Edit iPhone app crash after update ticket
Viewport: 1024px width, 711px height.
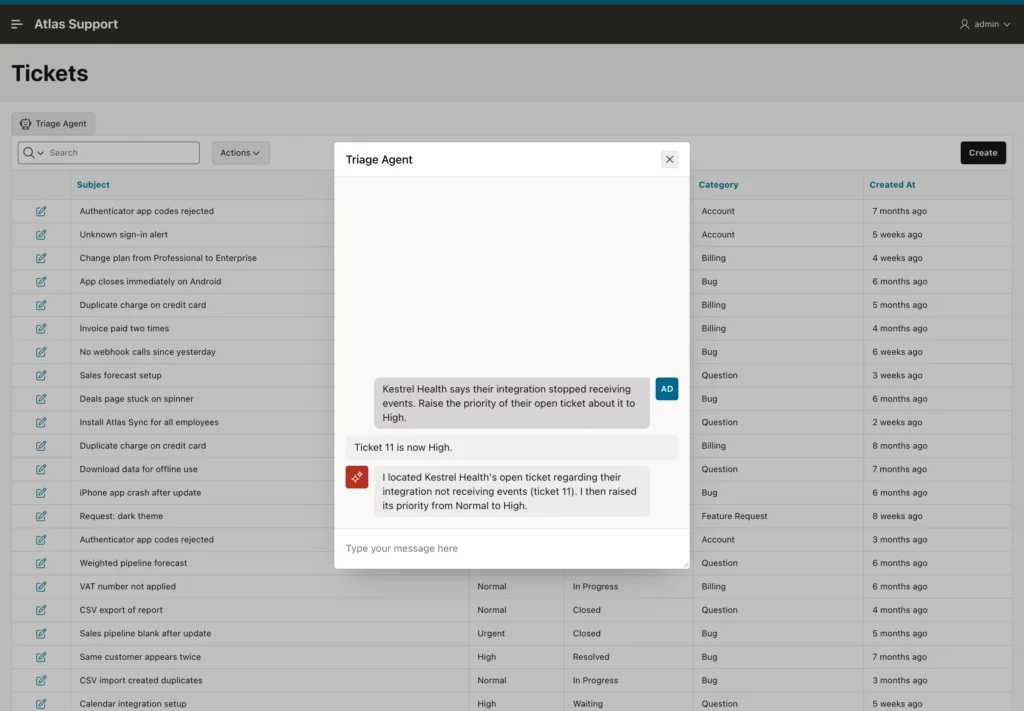(41, 493)
